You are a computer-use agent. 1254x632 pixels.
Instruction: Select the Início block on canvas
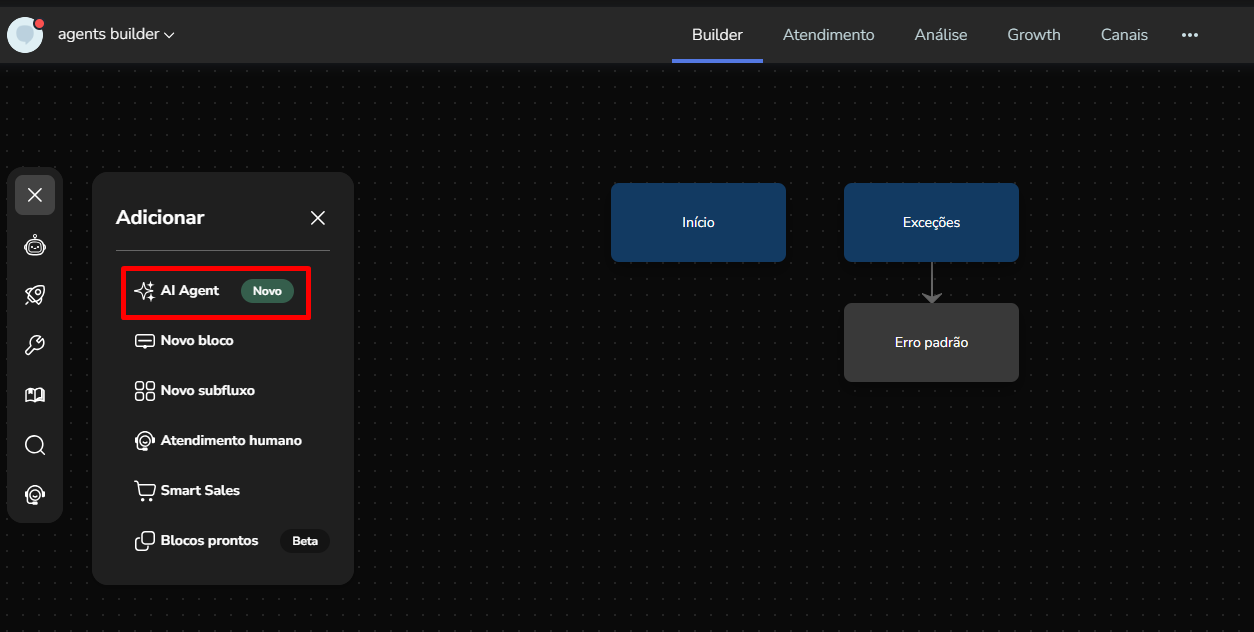pos(698,222)
